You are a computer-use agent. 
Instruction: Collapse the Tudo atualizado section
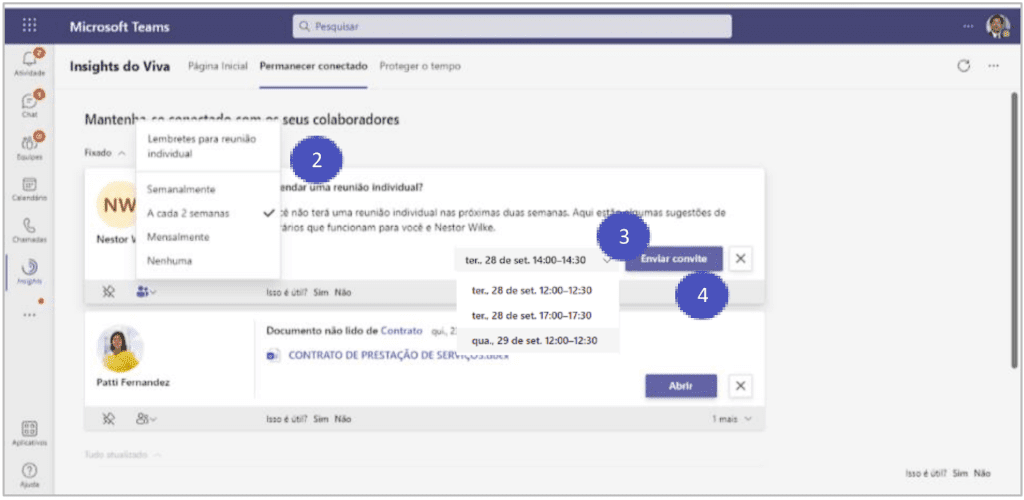coord(123,454)
